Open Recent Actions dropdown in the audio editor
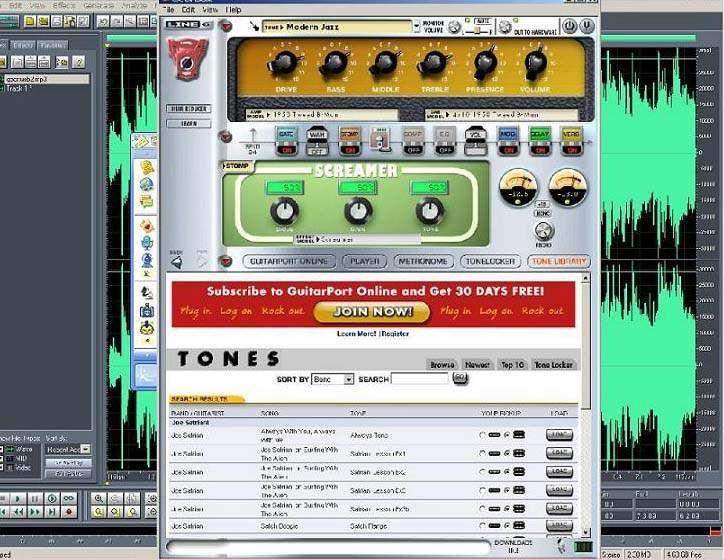This screenshot has height=559, width=724. pos(68,449)
